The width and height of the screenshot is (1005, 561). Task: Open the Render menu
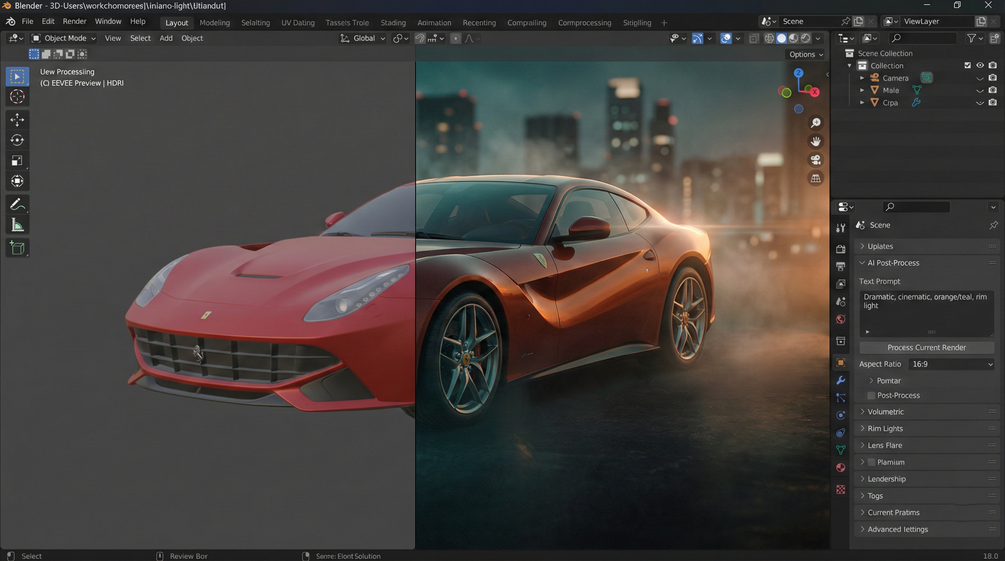click(74, 21)
